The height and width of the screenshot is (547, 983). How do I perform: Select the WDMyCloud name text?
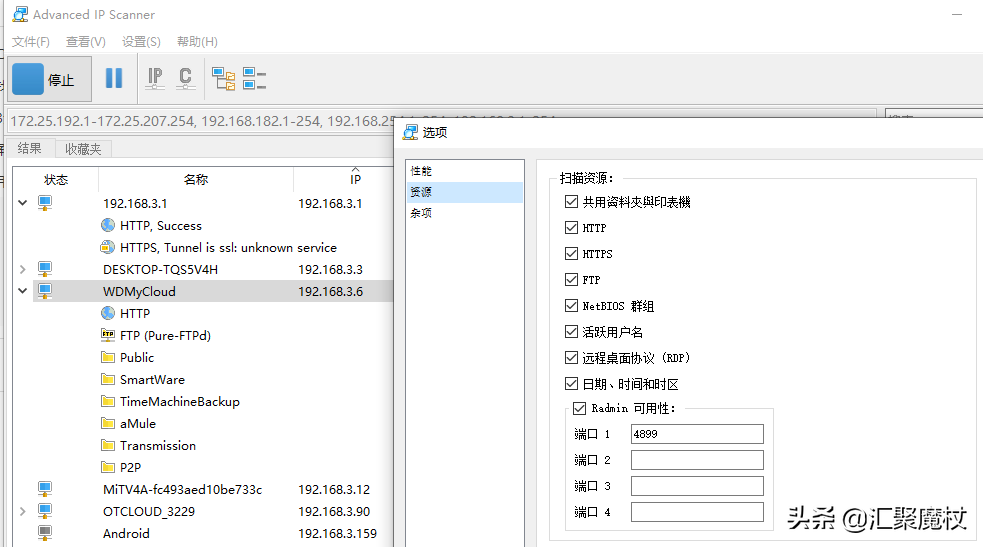pyautogui.click(x=139, y=291)
